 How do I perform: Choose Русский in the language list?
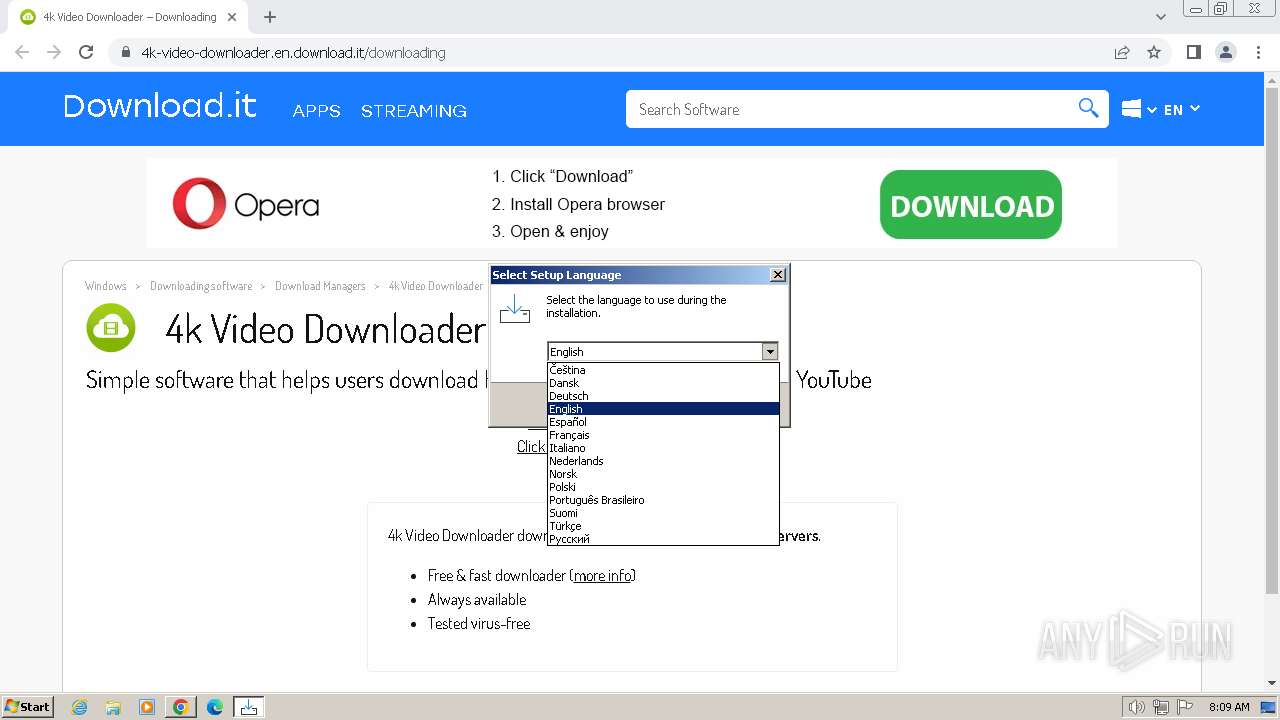(663, 539)
